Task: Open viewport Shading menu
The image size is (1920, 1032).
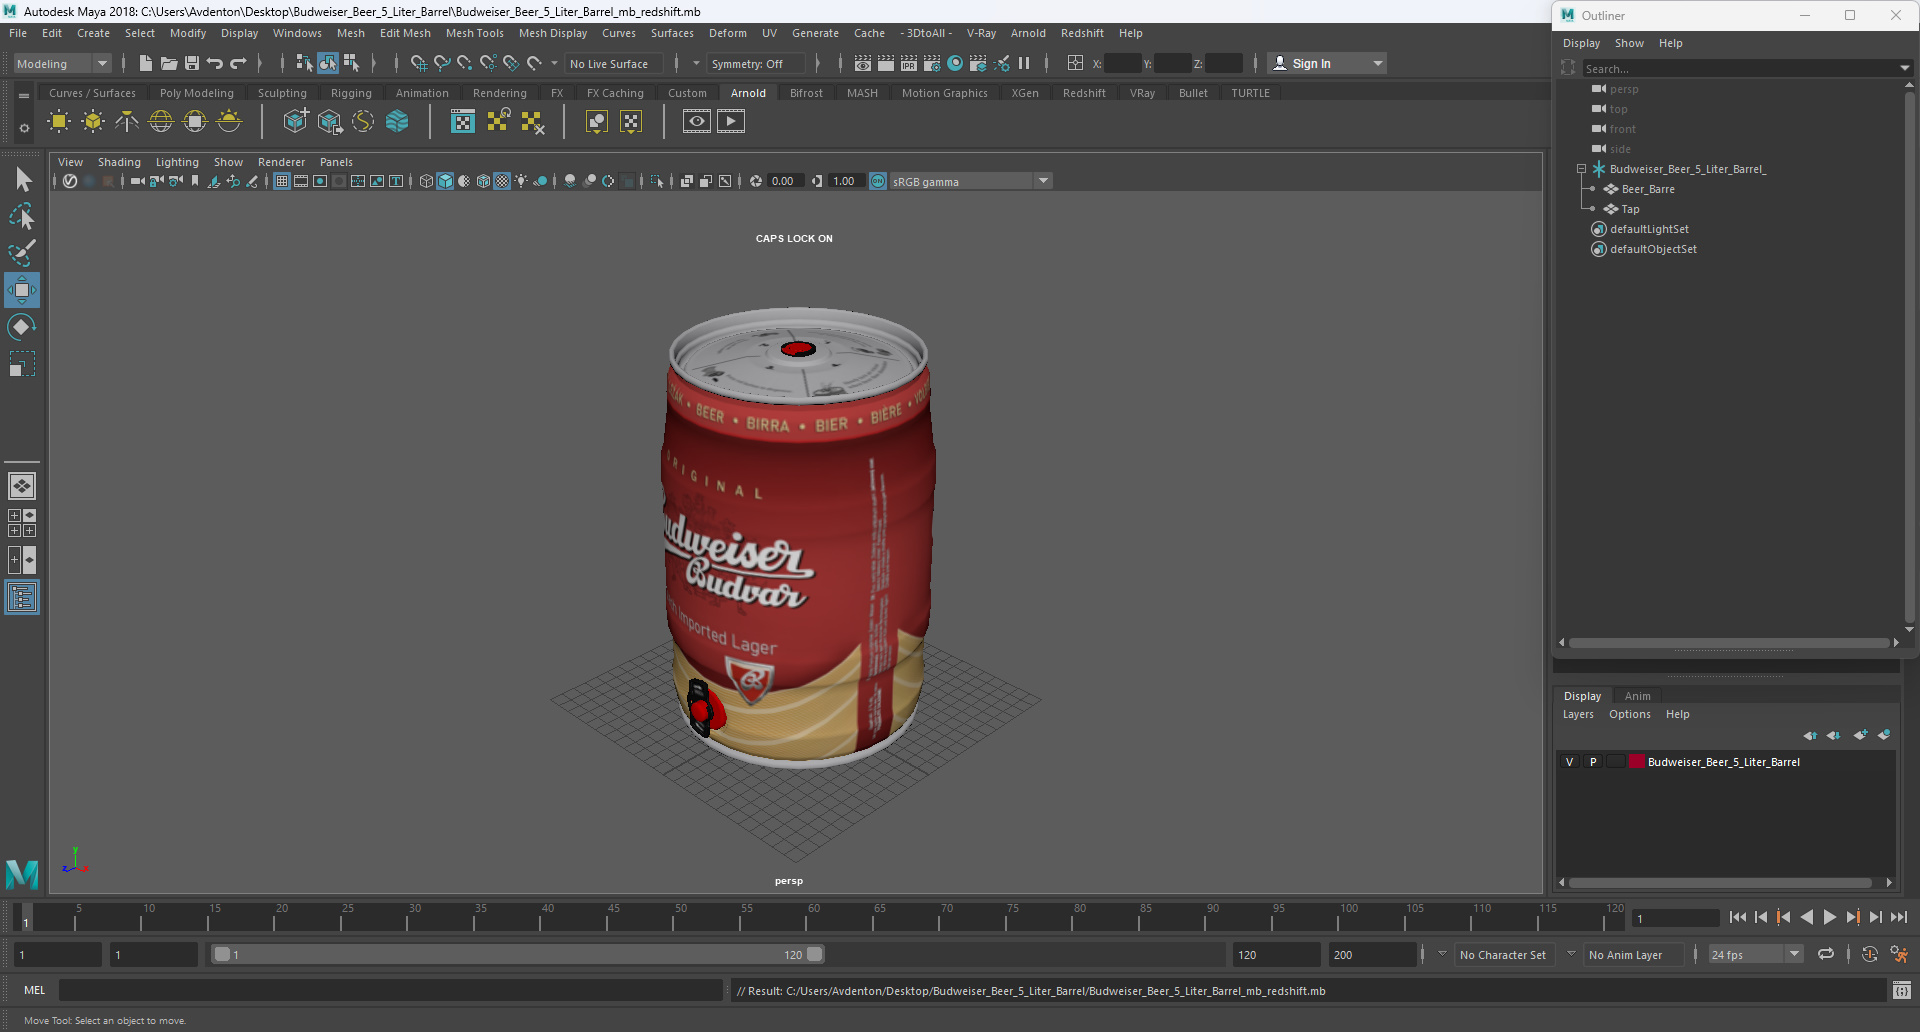Action: [119, 162]
